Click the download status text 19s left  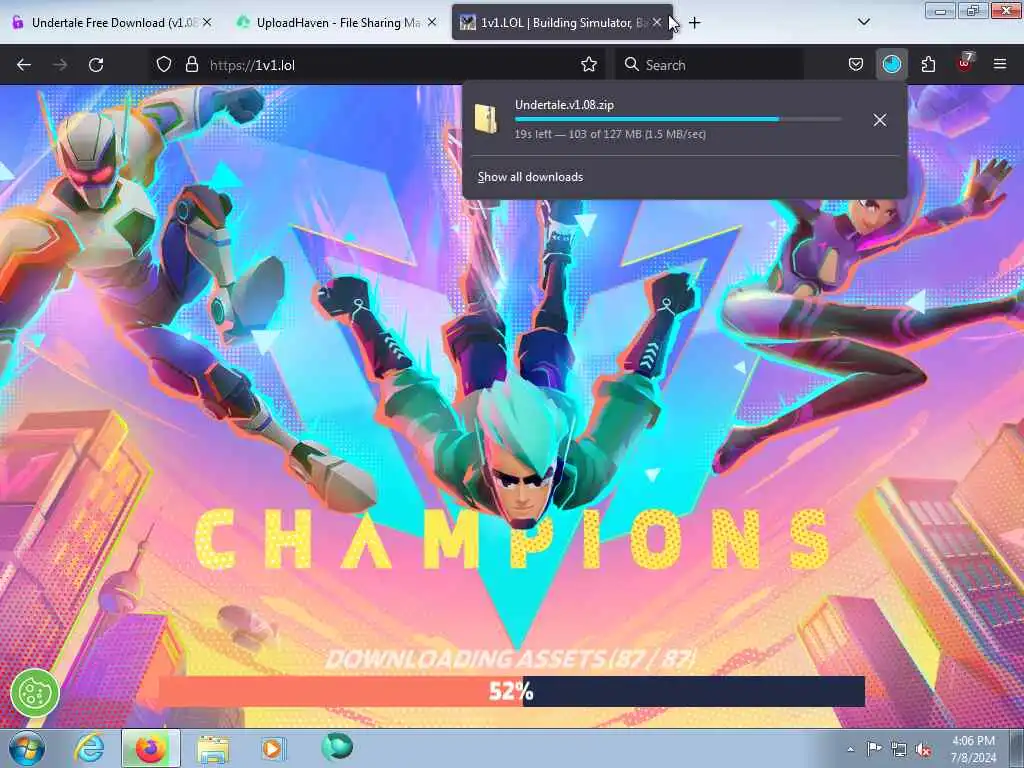point(610,135)
